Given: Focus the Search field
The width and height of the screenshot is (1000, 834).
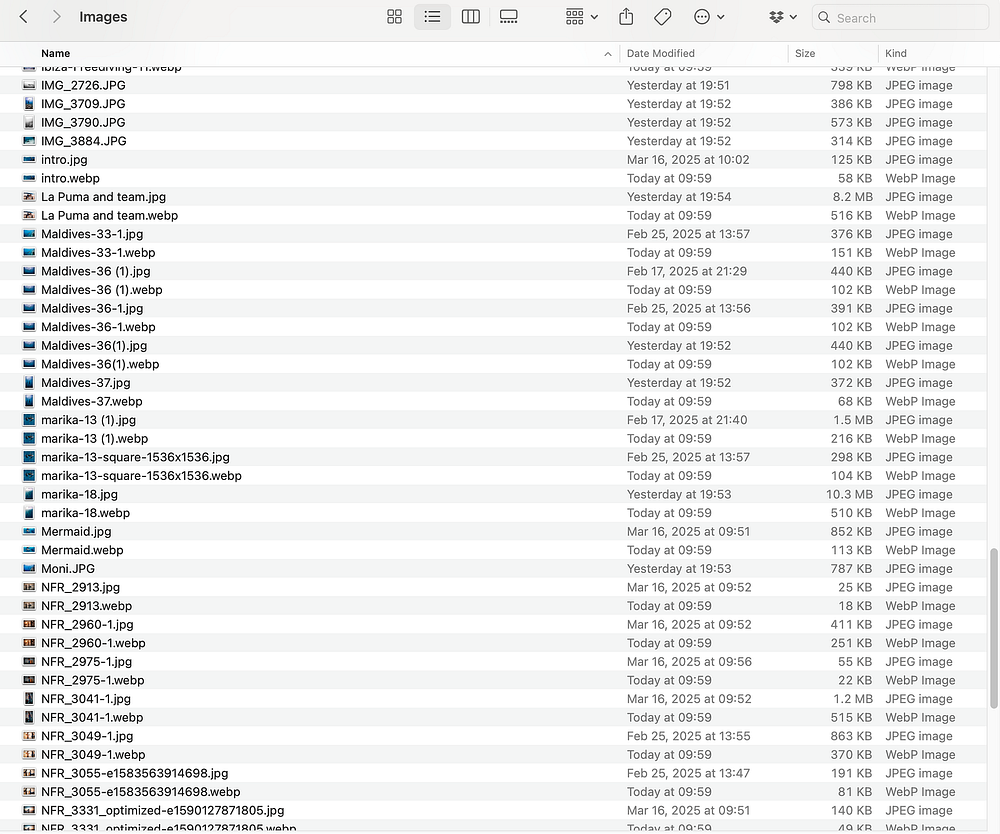Looking at the screenshot, I should pos(900,18).
